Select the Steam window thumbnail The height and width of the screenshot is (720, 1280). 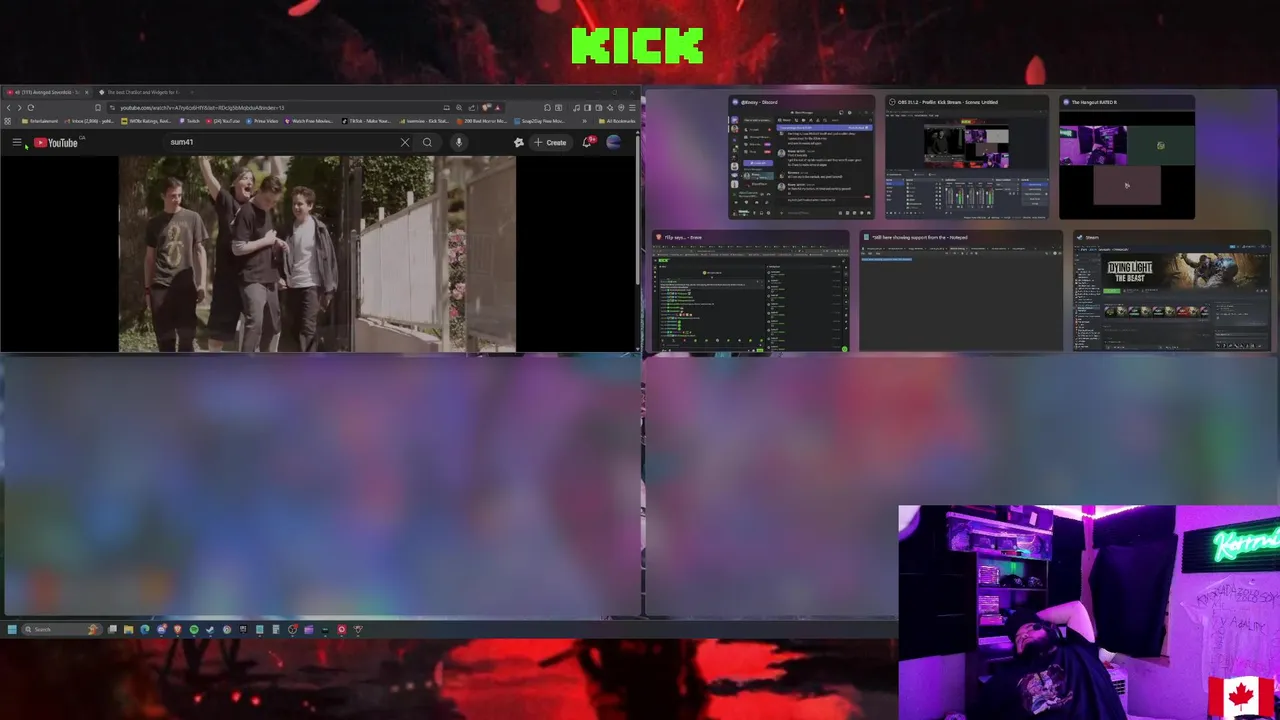click(1172, 292)
